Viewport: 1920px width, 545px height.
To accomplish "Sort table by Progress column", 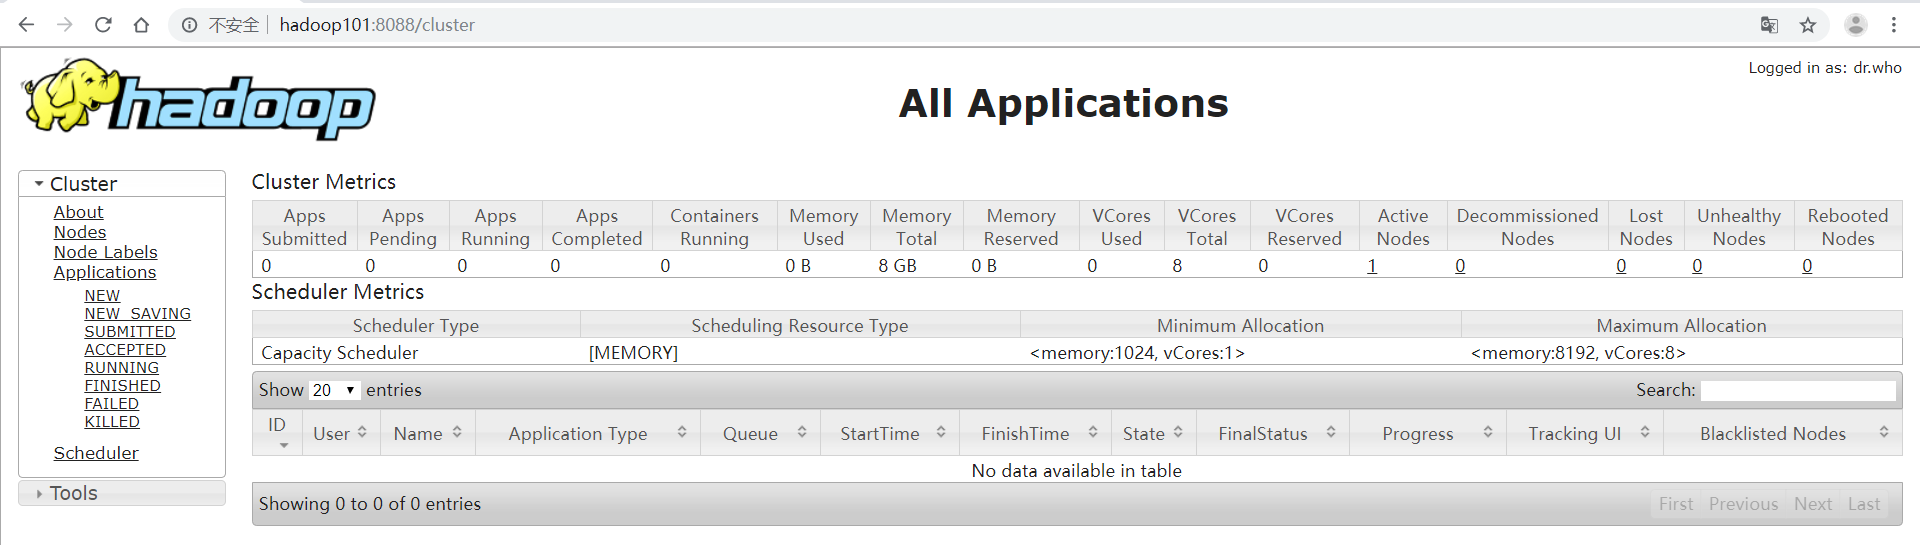I will point(1428,433).
